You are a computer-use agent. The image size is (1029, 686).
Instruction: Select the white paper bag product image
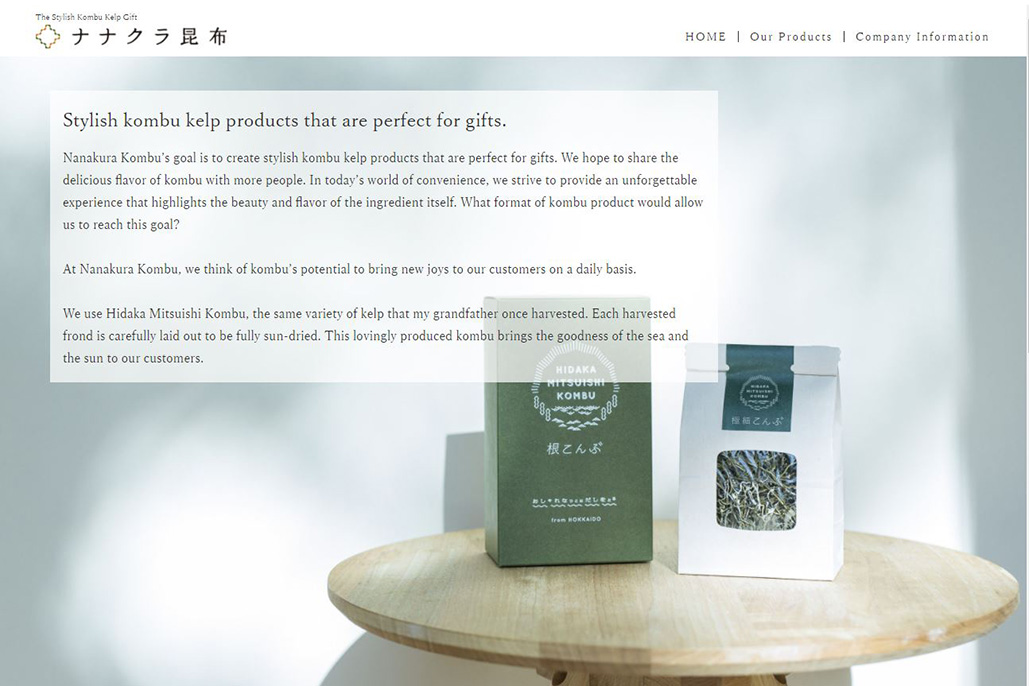click(x=760, y=462)
